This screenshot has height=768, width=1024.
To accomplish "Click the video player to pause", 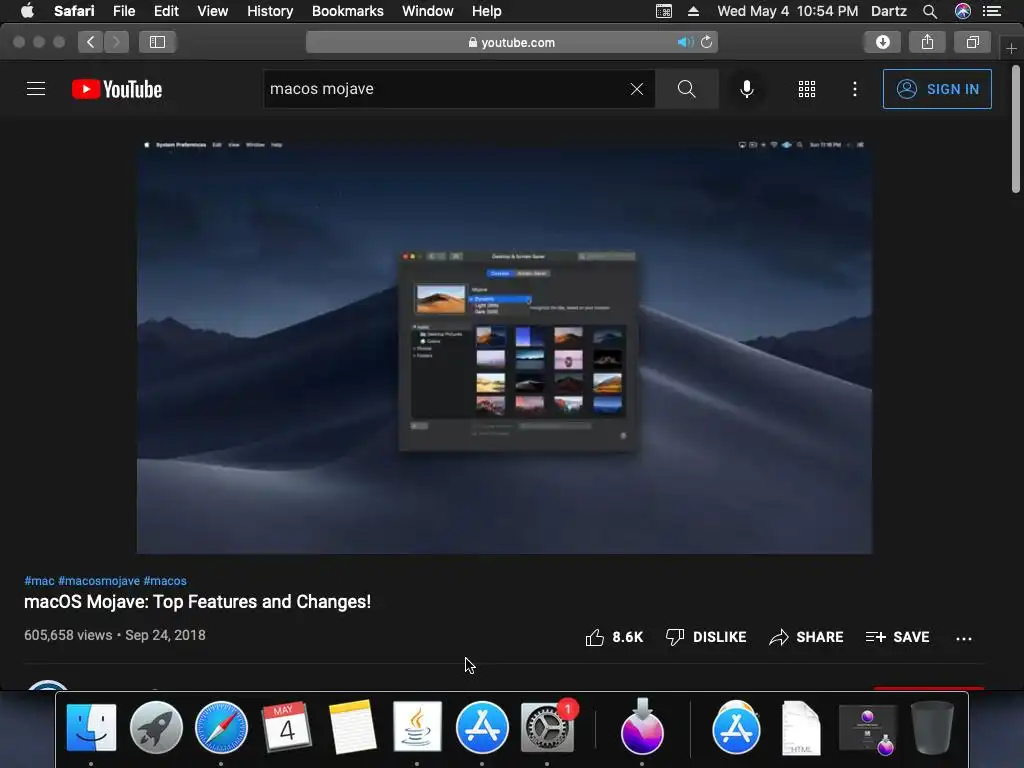I will 504,346.
